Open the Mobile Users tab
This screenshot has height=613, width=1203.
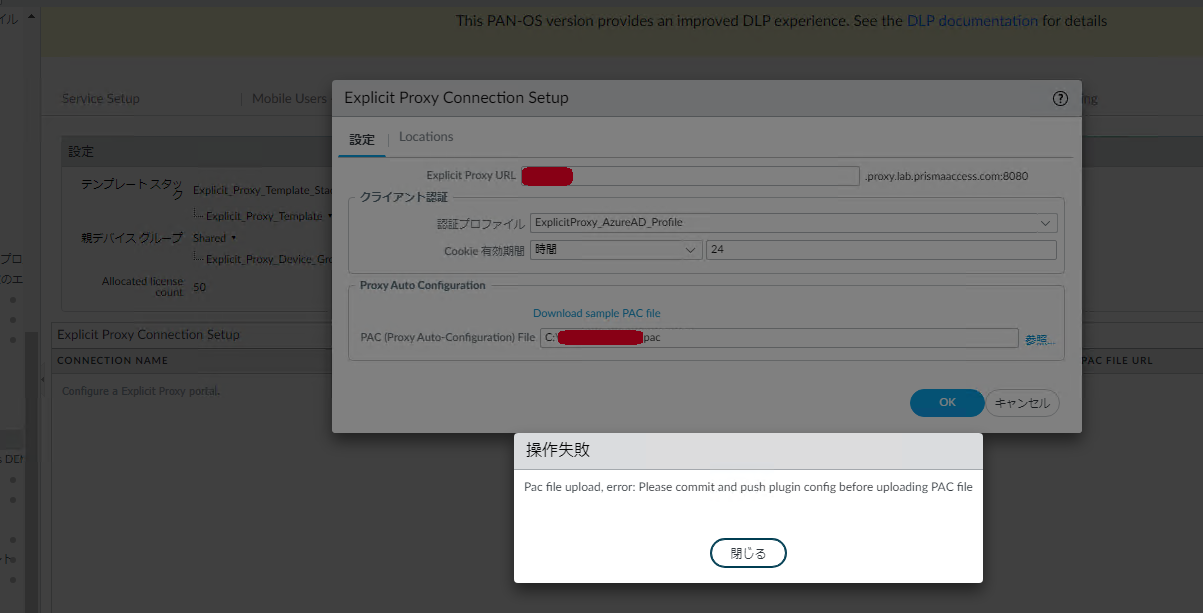coord(289,99)
